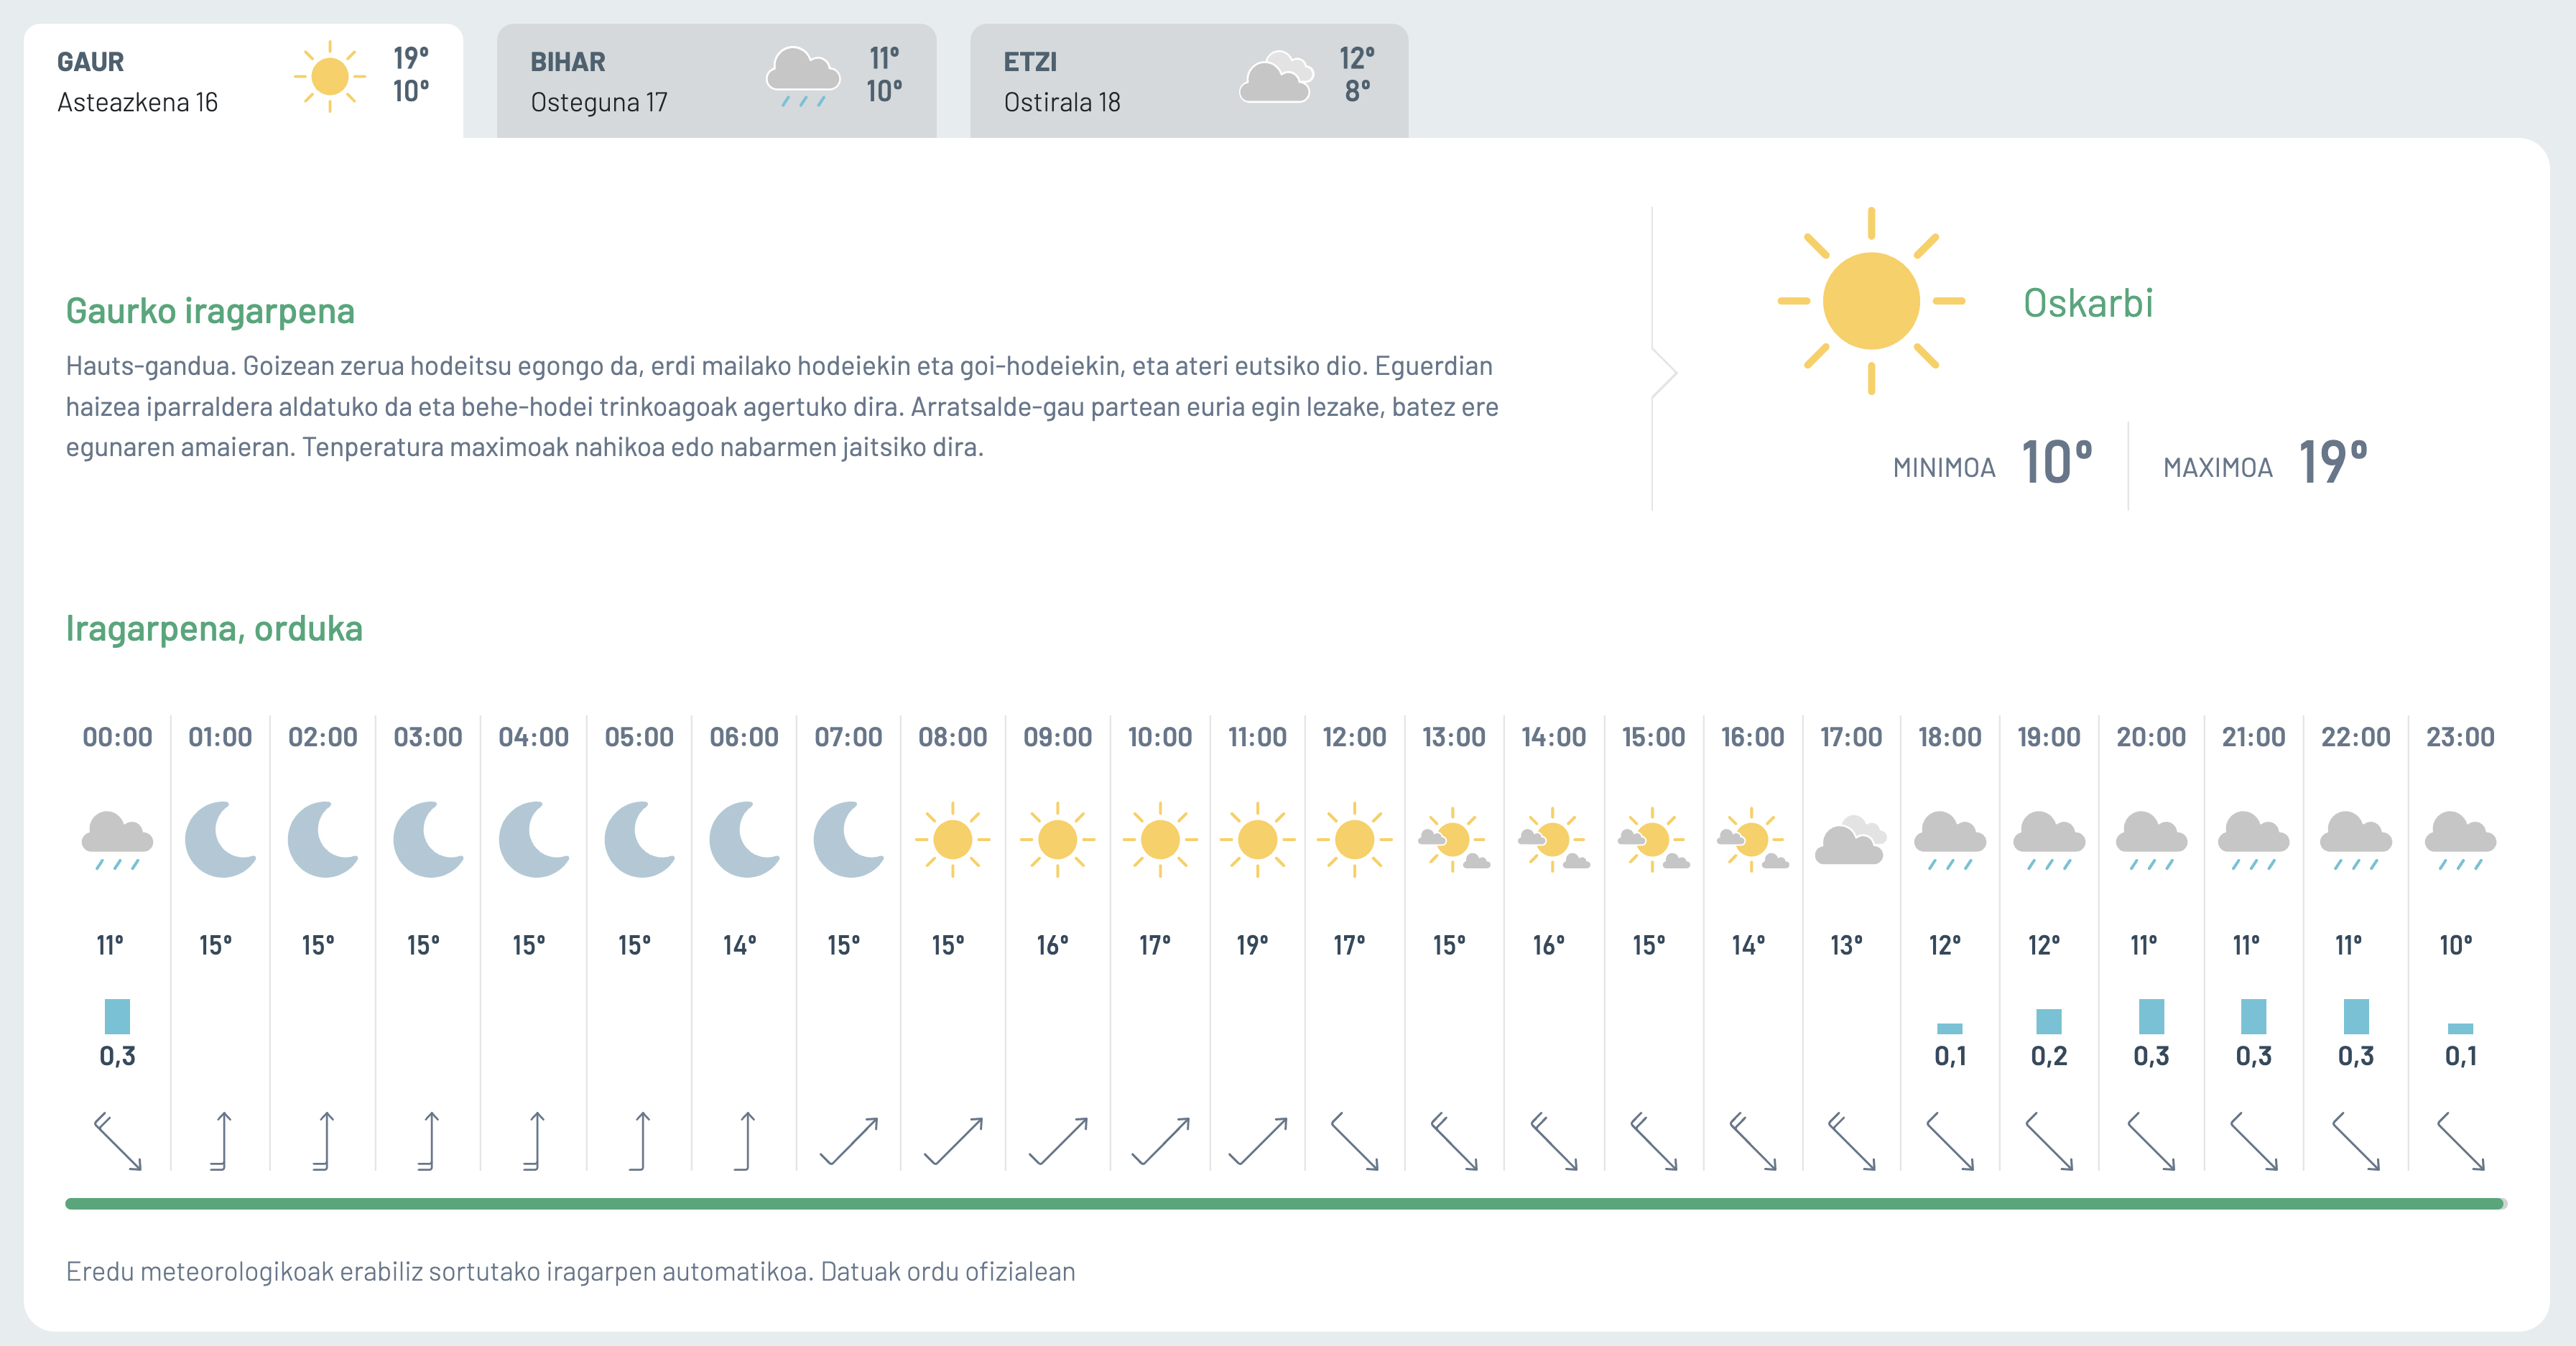Click the green hourly forecast scrollbar
The width and height of the screenshot is (2576, 1346).
pos(1286,1204)
